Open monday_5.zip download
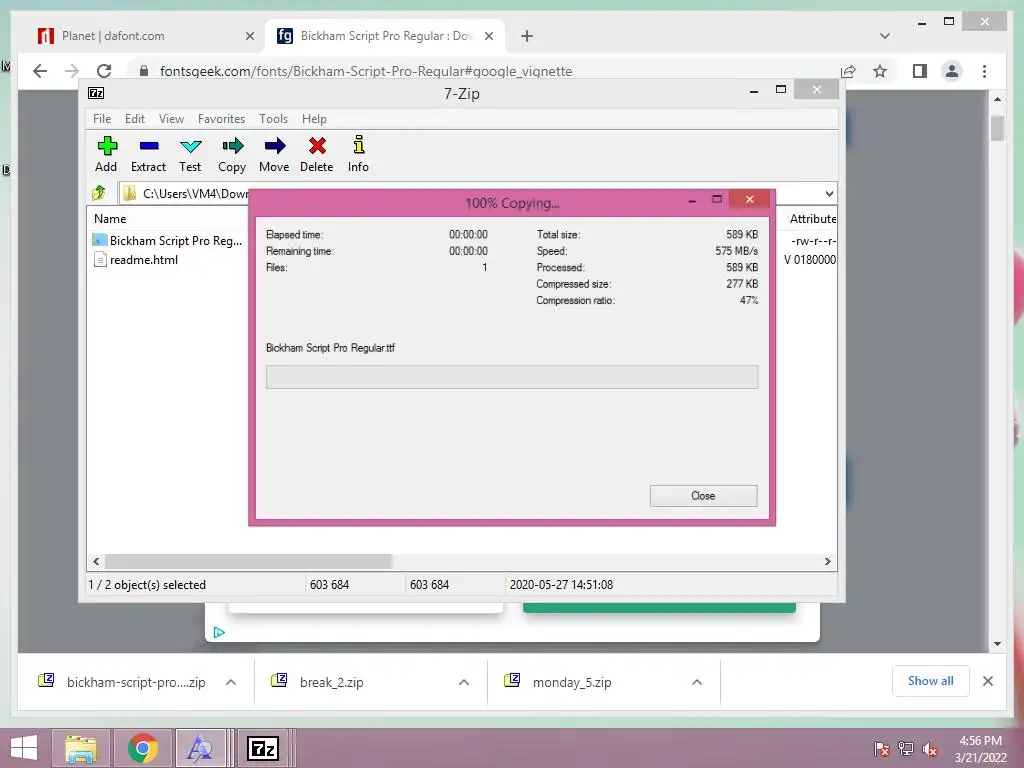The image size is (1024, 768). [x=558, y=682]
